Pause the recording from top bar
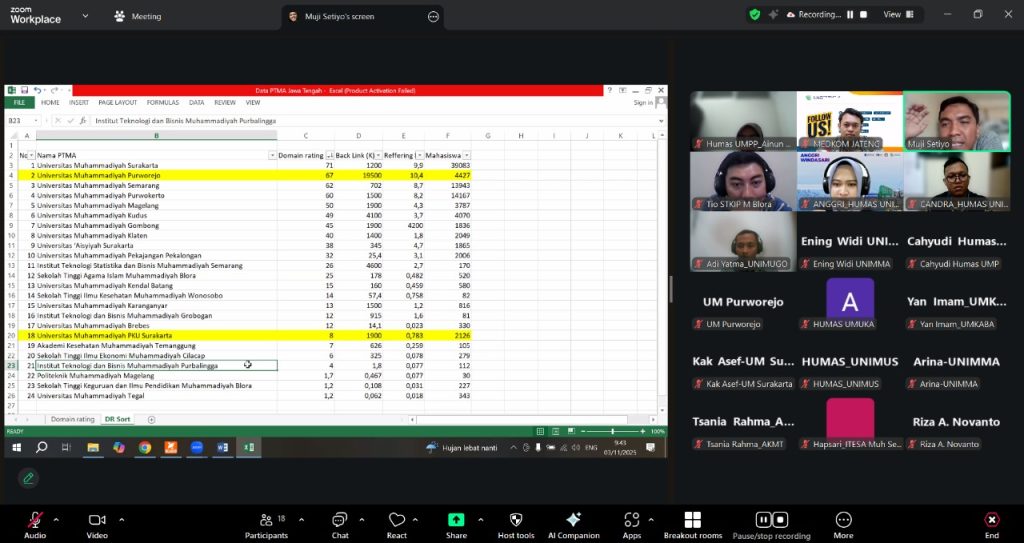Image resolution: width=1024 pixels, height=543 pixels. click(x=850, y=15)
